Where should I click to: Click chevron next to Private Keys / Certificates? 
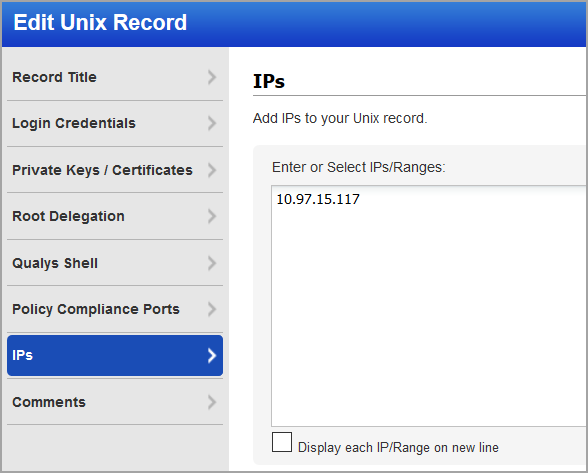coord(212,170)
